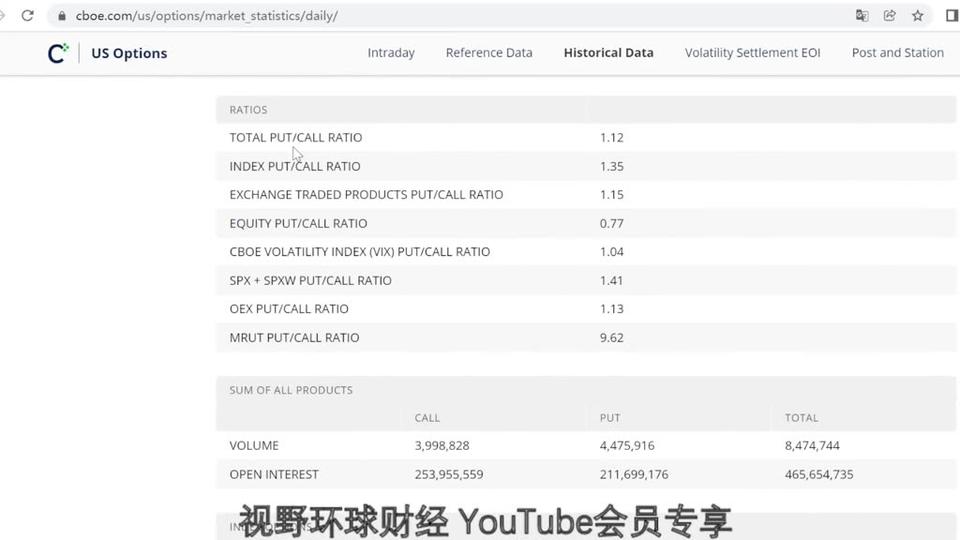
Task: Select put open interest 211,699,176
Action: click(x=634, y=474)
